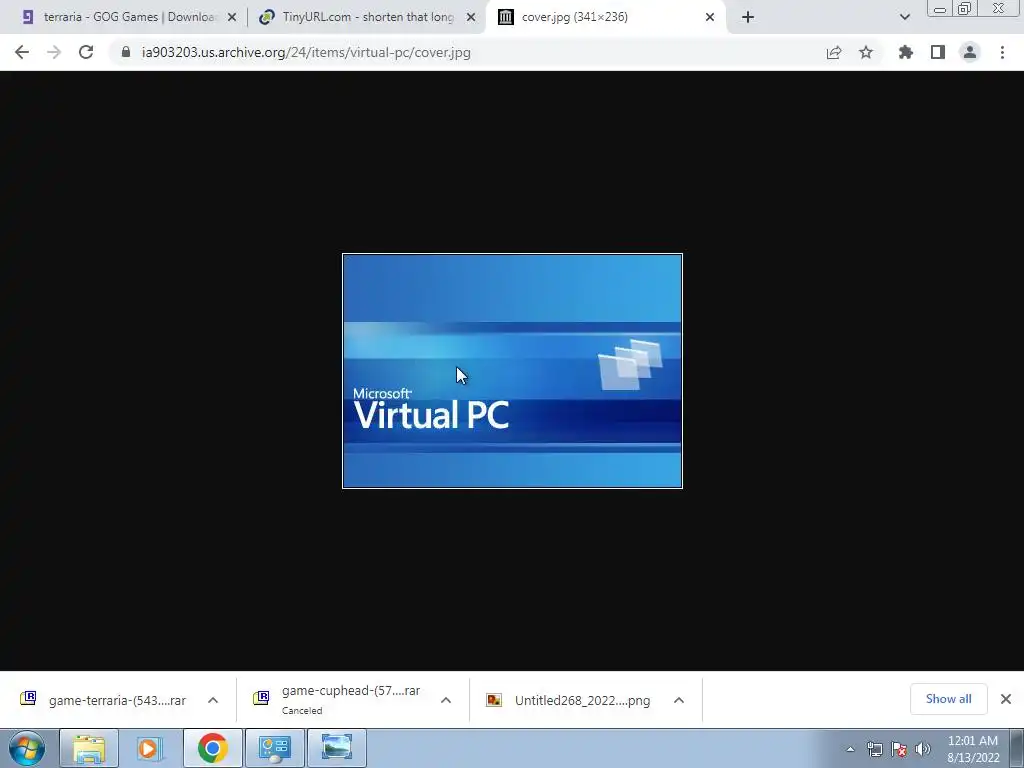1024x768 pixels.
Task: Launch Windows Media Player from taskbar
Action: [x=150, y=748]
